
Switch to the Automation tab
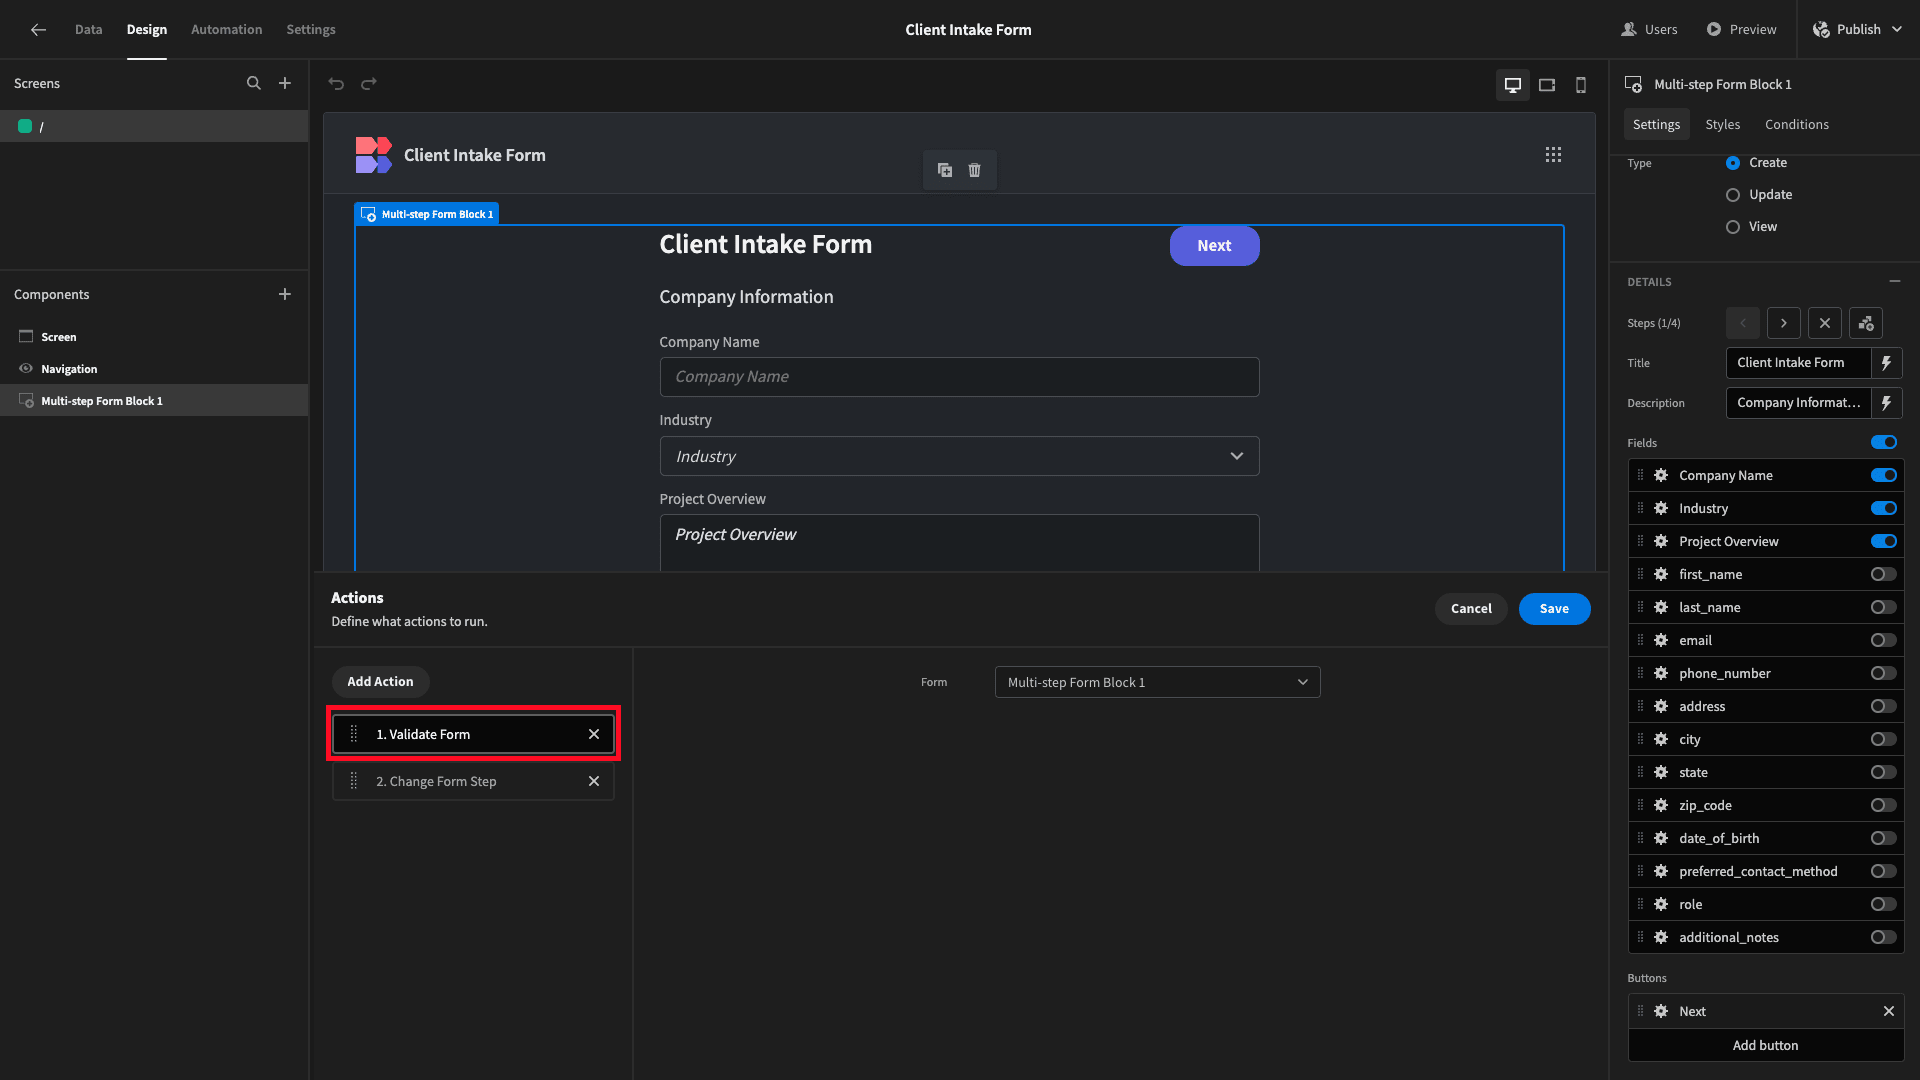coord(226,30)
